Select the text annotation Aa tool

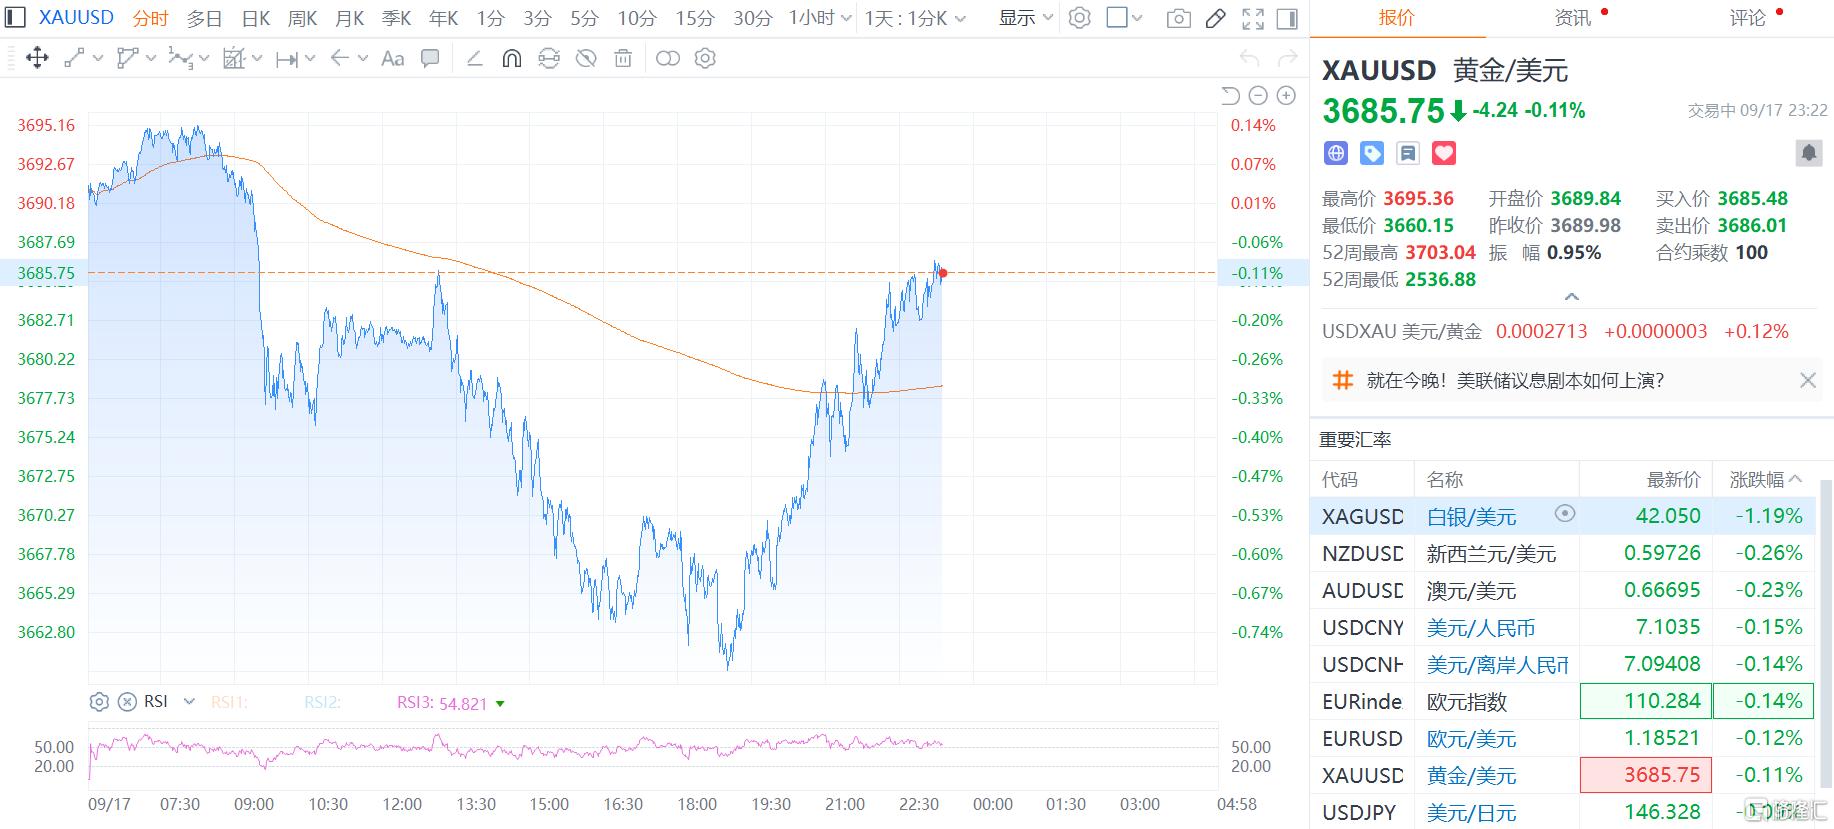point(393,59)
